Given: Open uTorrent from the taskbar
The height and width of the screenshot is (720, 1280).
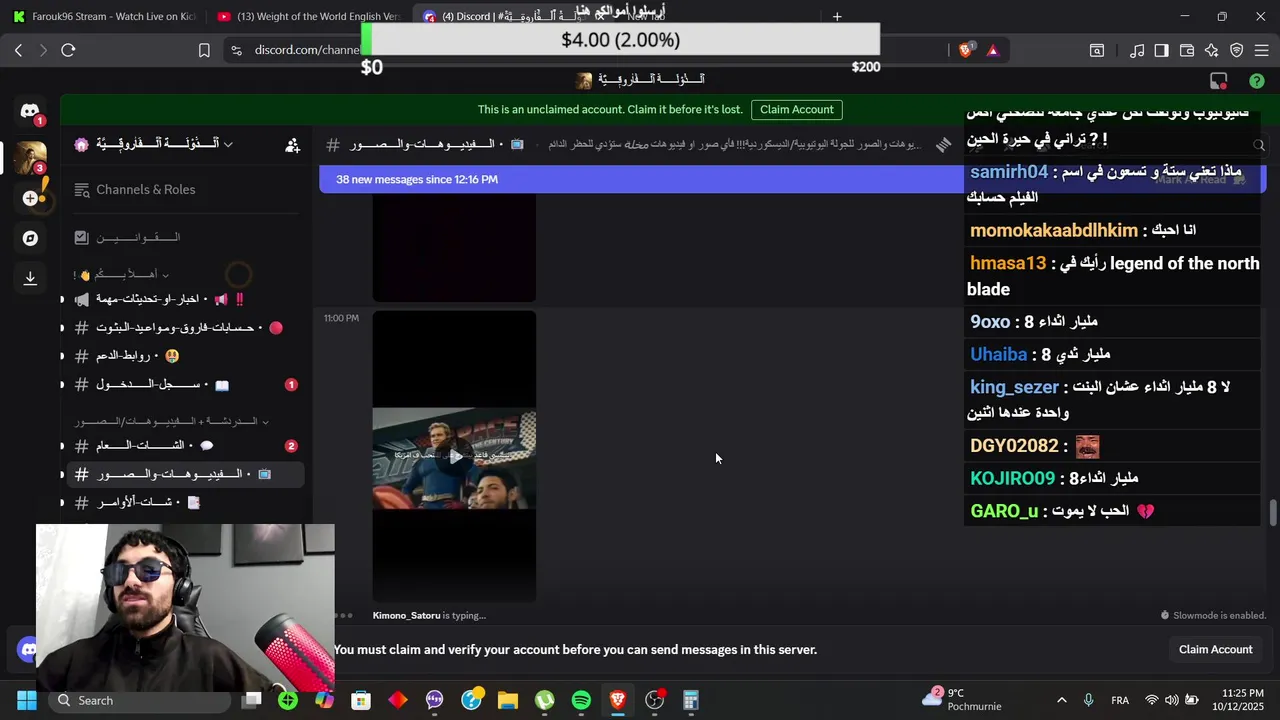Looking at the screenshot, I should point(544,700).
